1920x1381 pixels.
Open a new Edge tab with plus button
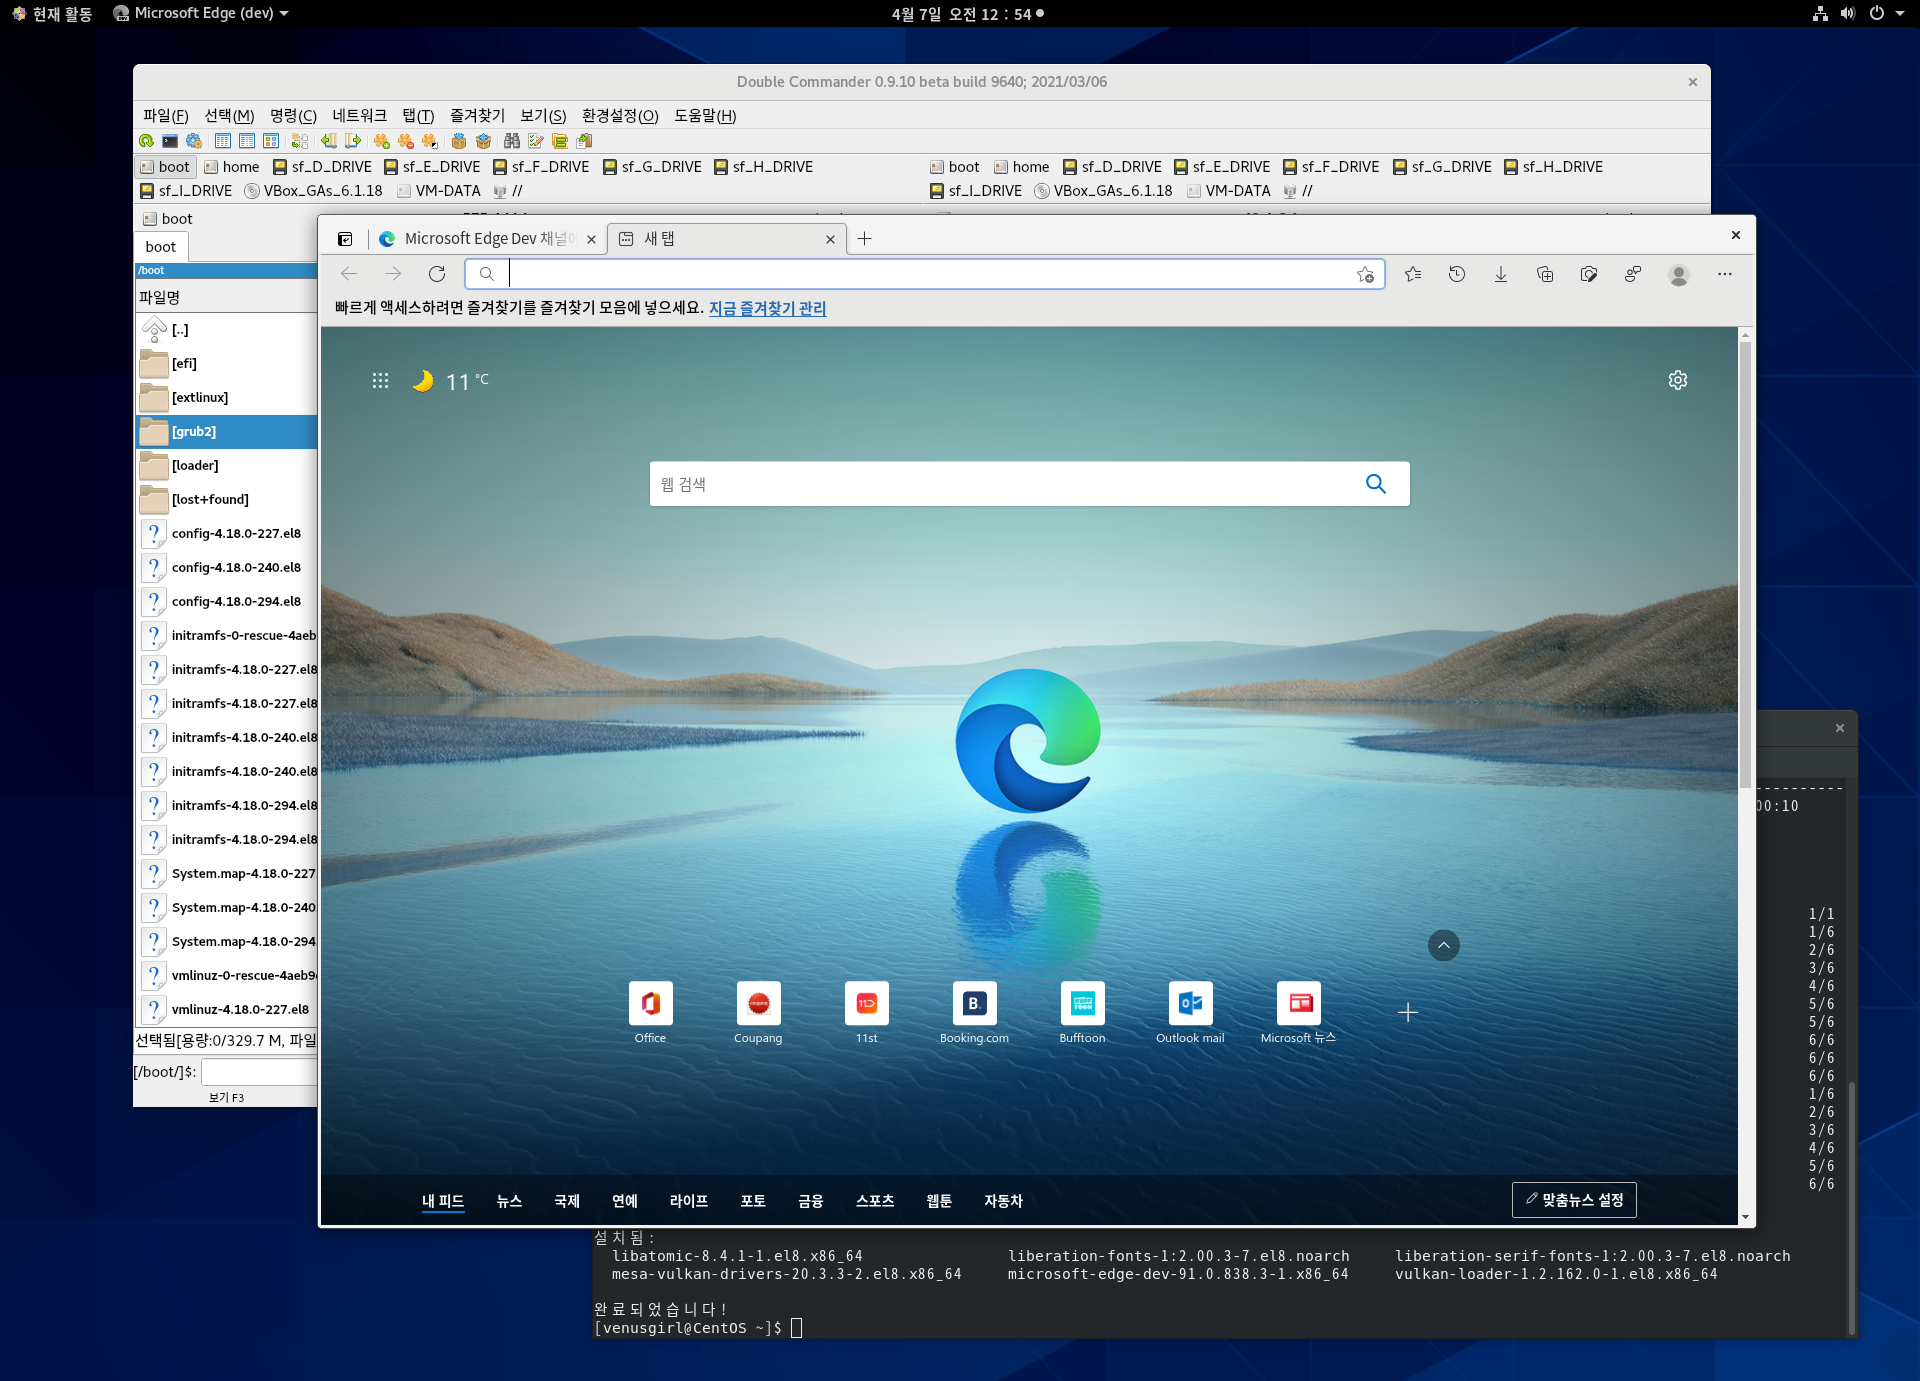click(x=865, y=239)
